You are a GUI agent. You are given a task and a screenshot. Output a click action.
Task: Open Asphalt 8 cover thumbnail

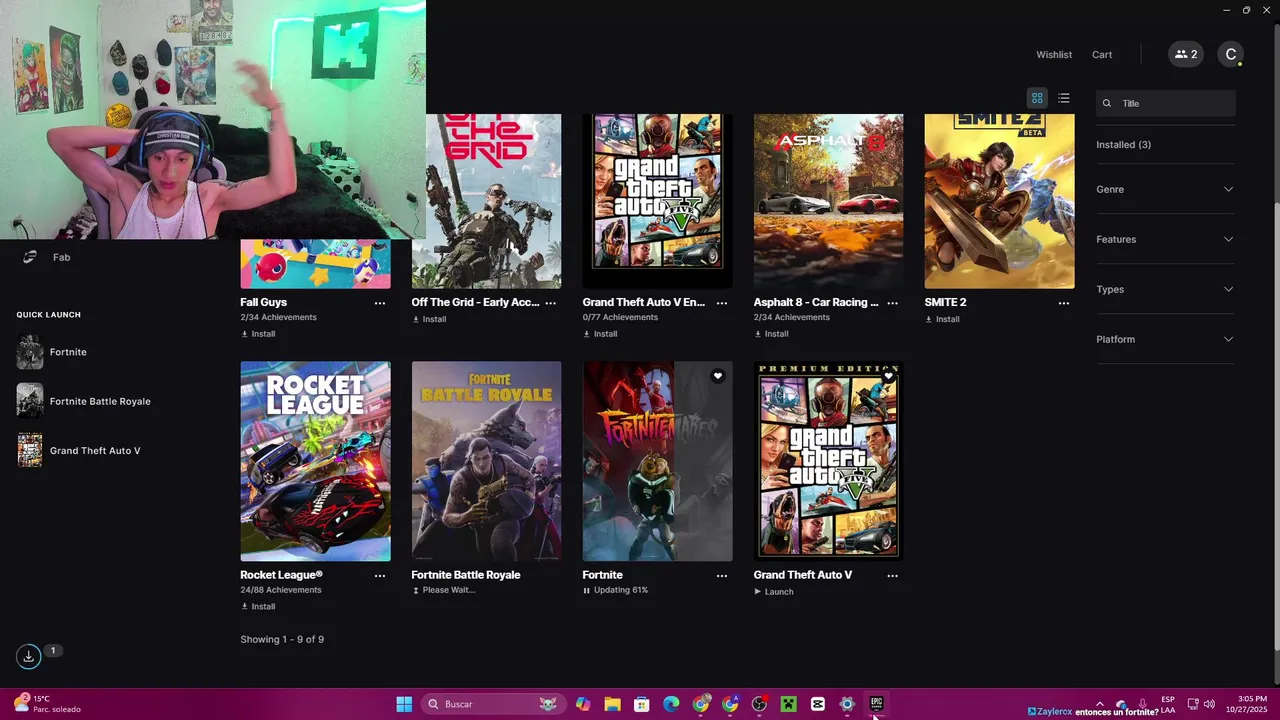(x=828, y=201)
